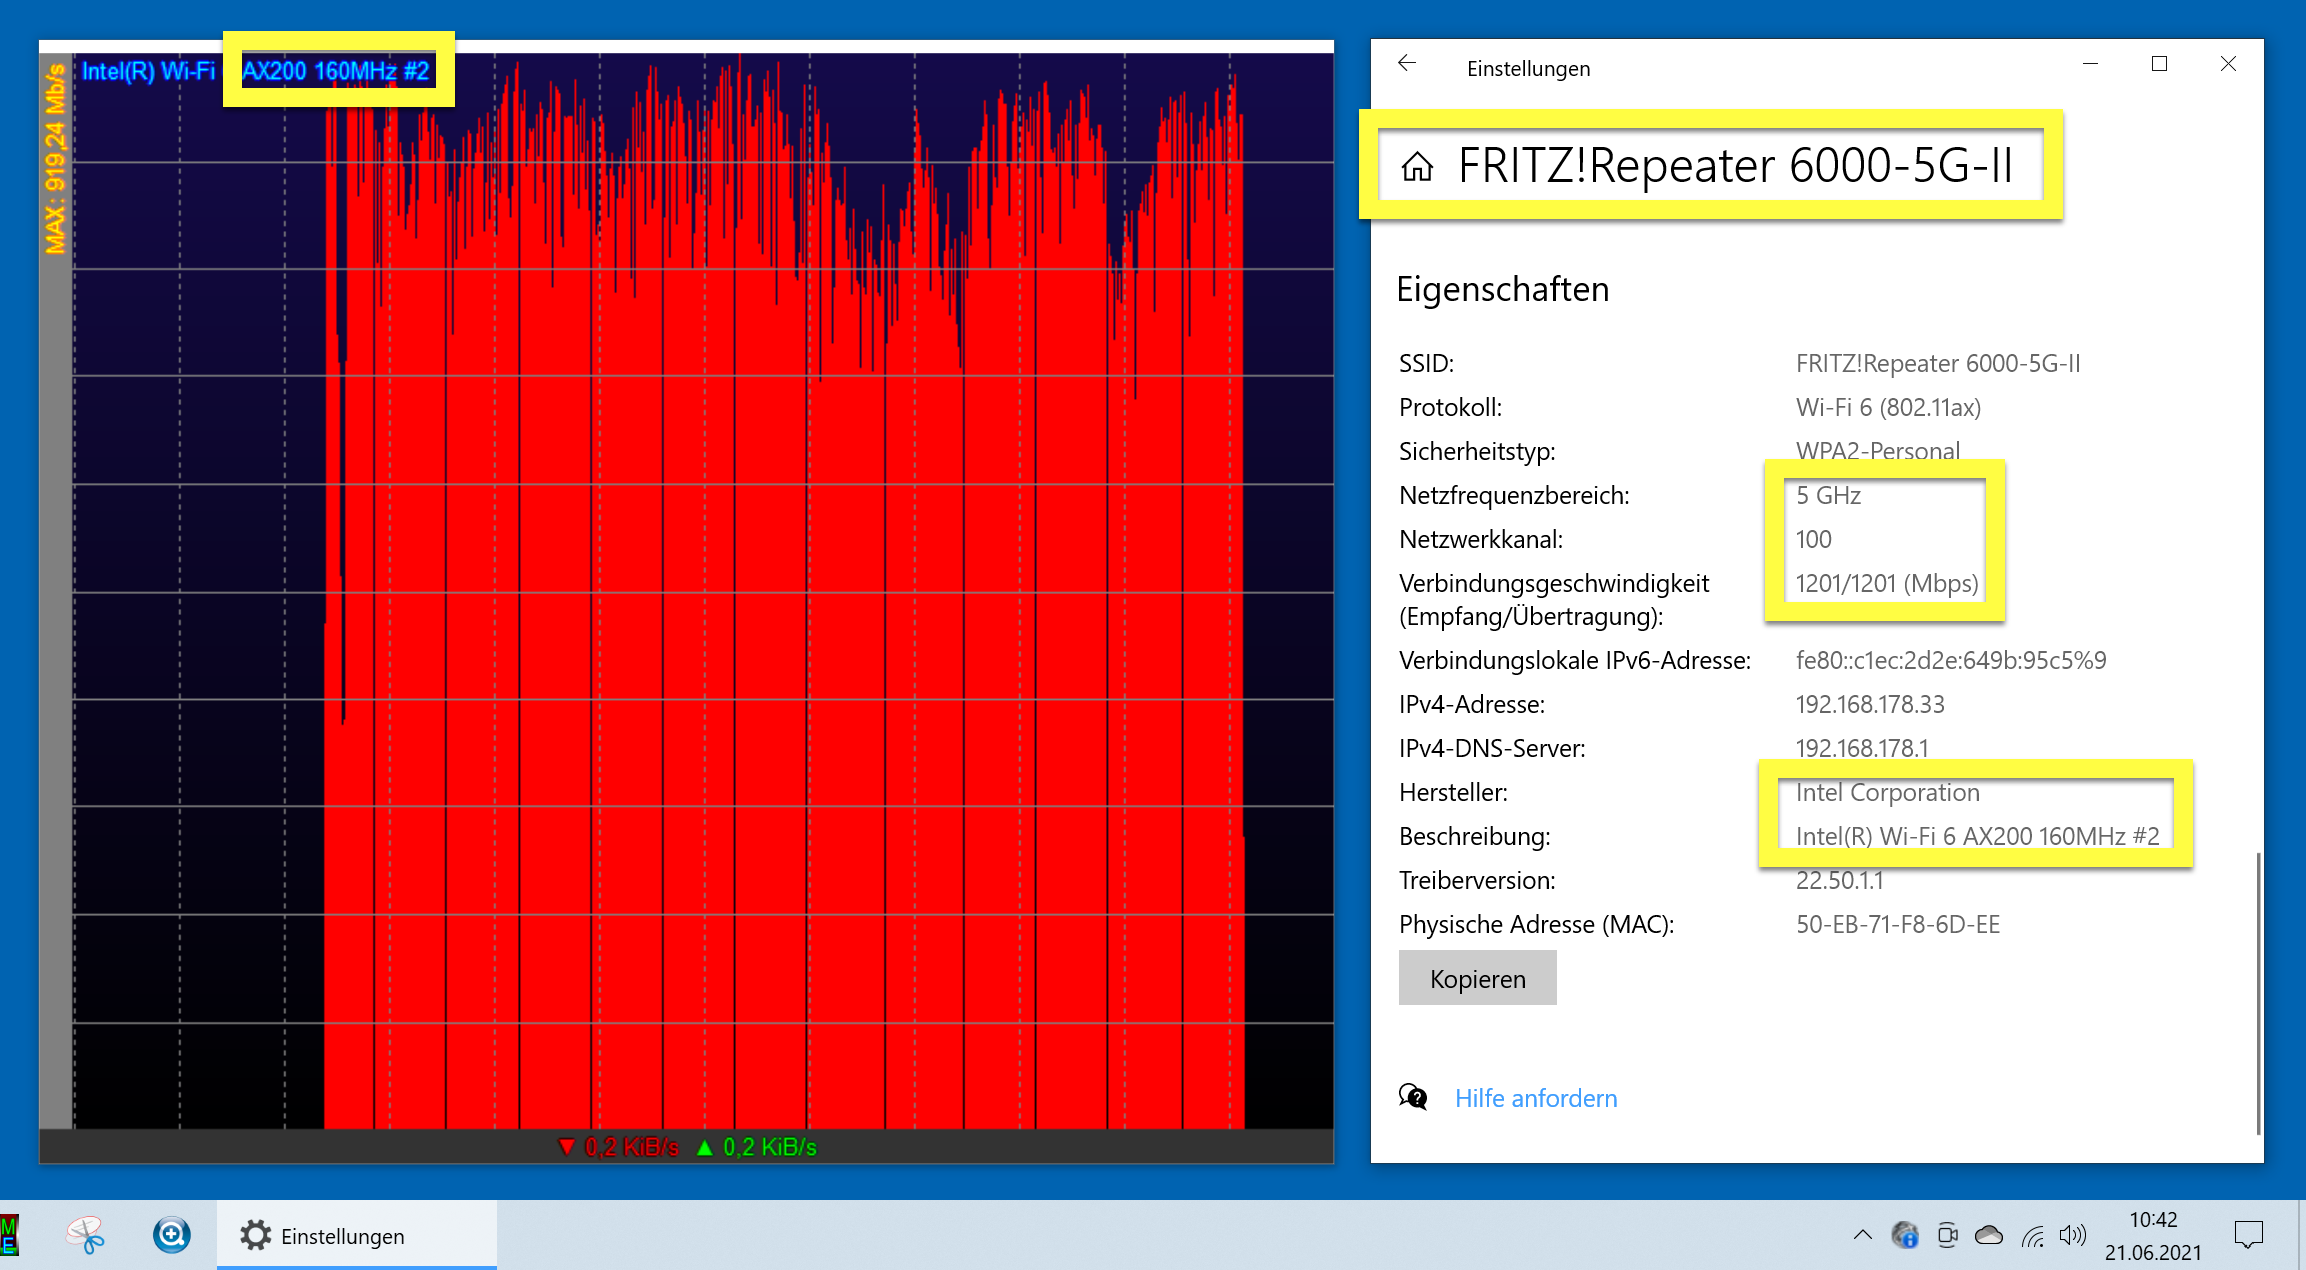Open the notification center icon
The height and width of the screenshot is (1270, 2306).
click(x=2248, y=1235)
